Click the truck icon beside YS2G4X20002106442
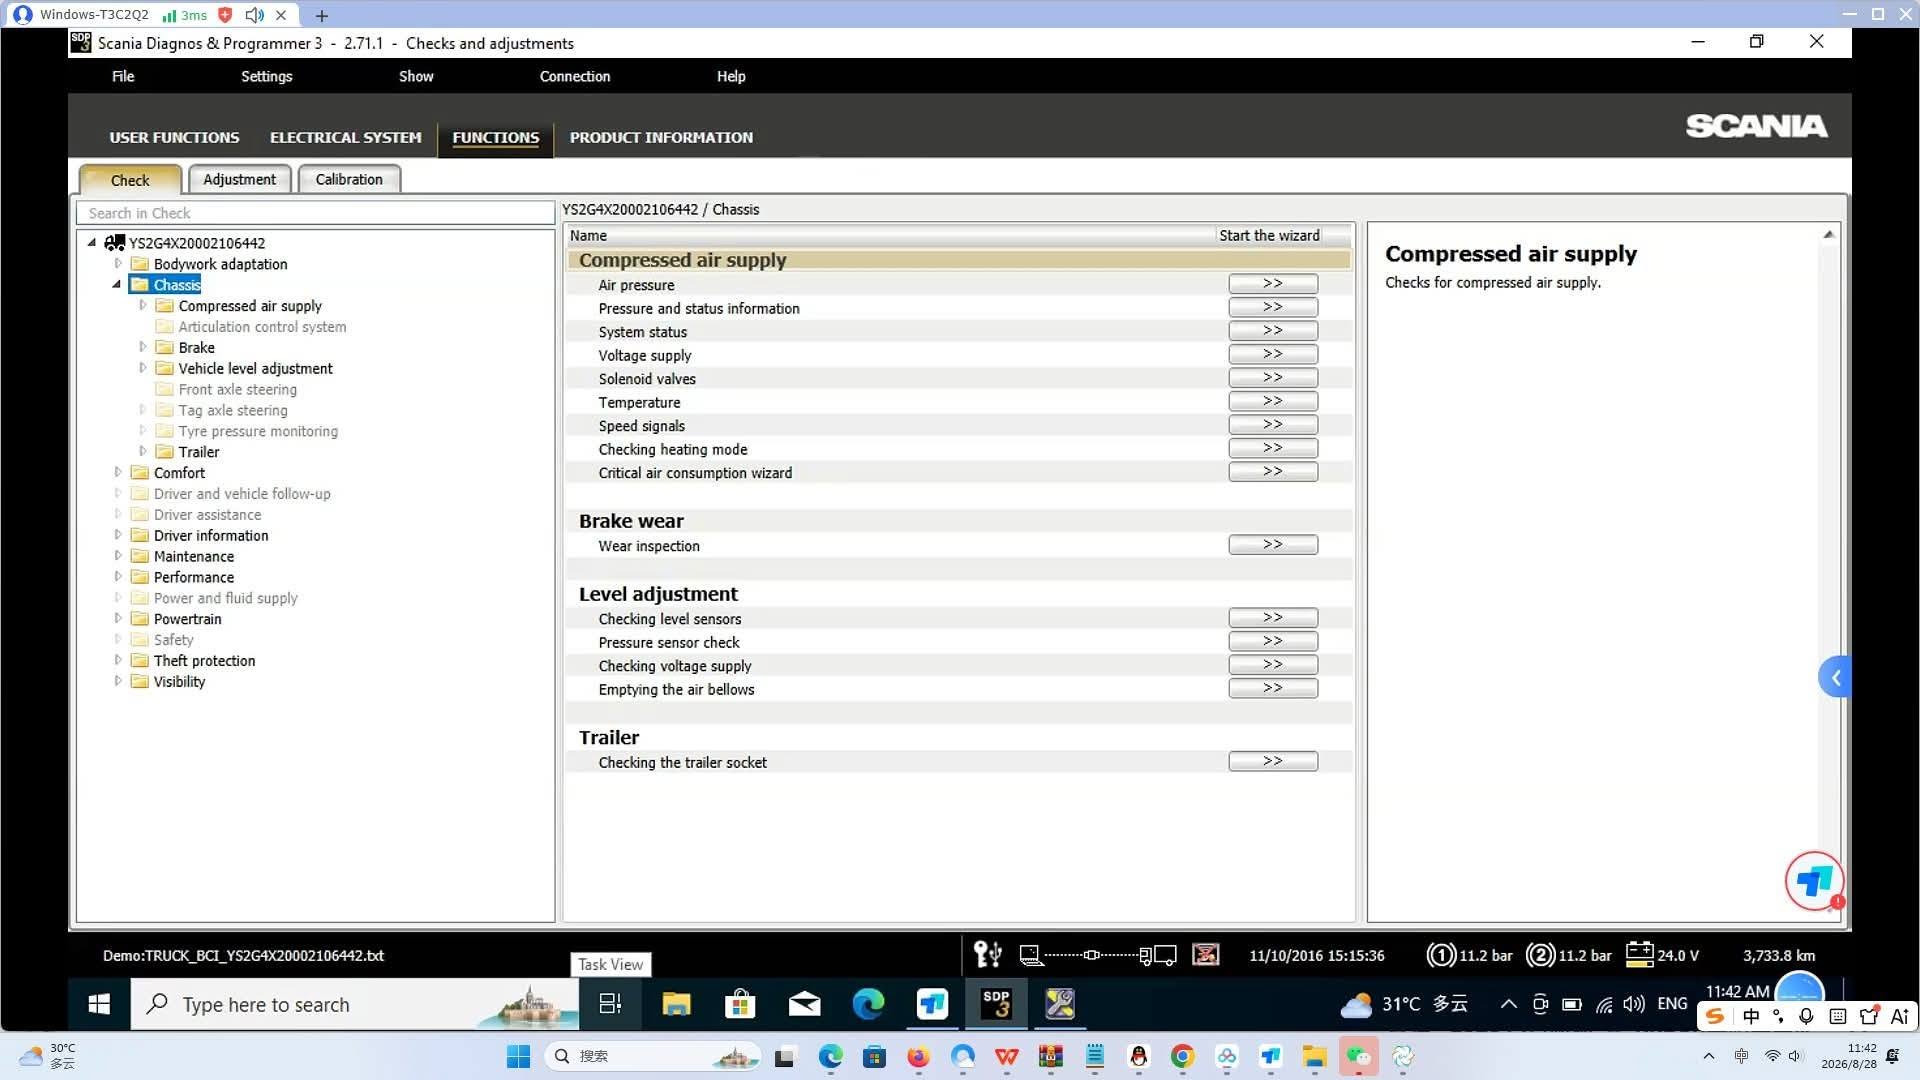 coord(115,243)
